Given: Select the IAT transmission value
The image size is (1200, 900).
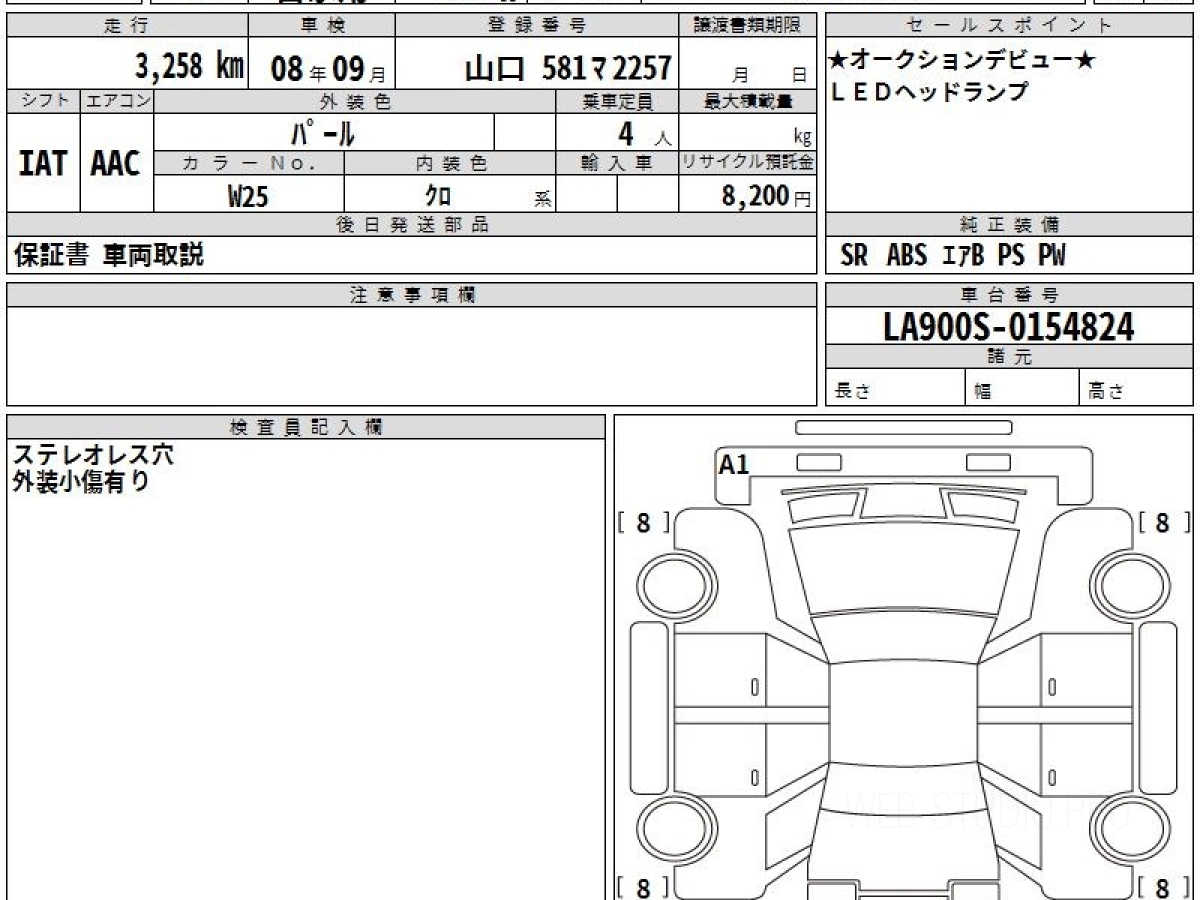Looking at the screenshot, I should [43, 163].
